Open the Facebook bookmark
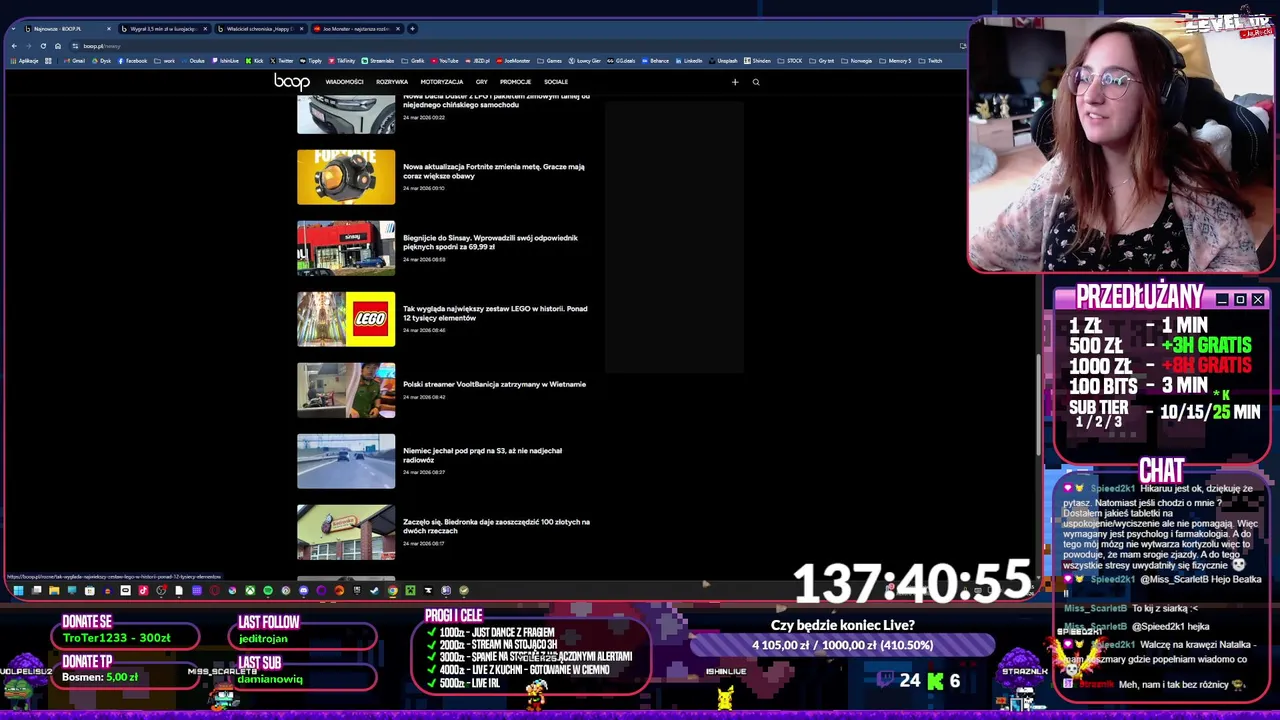This screenshot has width=1280, height=720. pos(132,61)
